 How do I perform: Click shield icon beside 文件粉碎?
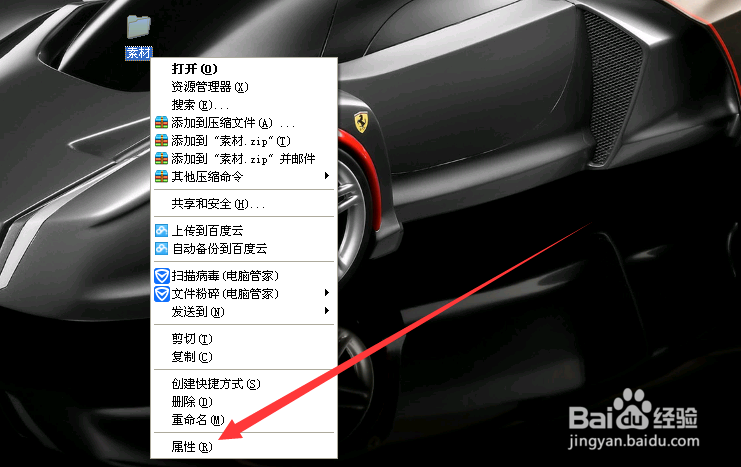[x=162, y=294]
